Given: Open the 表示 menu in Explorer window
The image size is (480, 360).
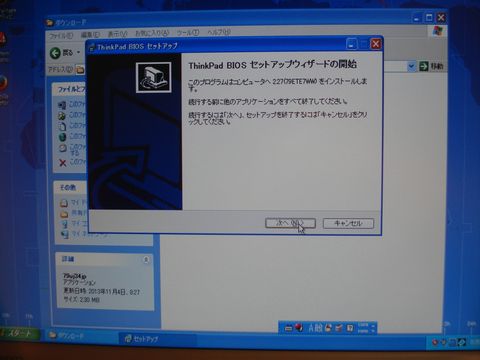Looking at the screenshot, I should tap(117, 34).
